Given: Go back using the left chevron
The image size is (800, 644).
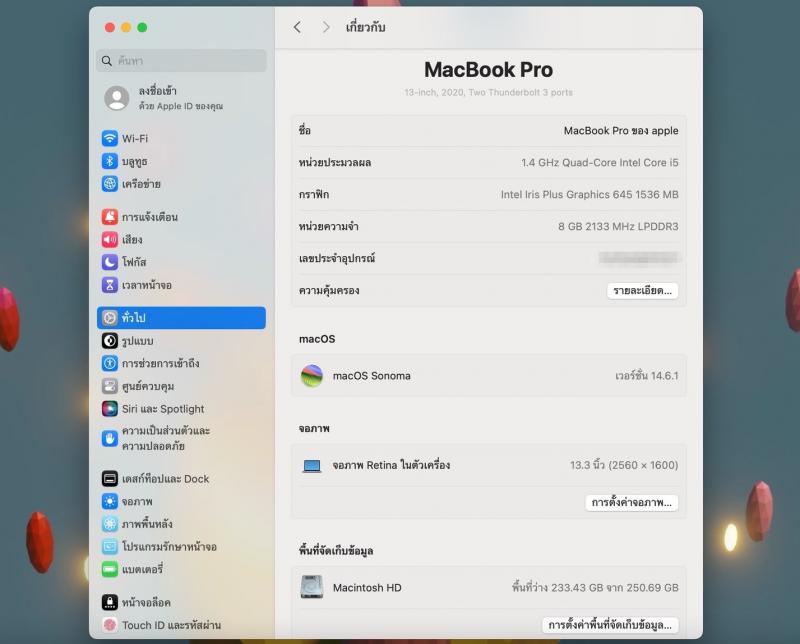Looking at the screenshot, I should [297, 27].
